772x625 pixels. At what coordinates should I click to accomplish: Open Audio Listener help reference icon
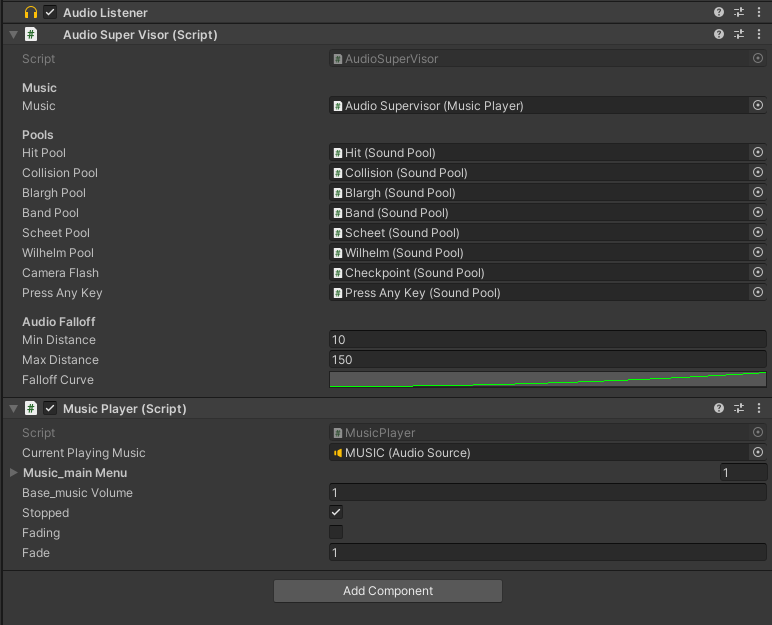(719, 12)
